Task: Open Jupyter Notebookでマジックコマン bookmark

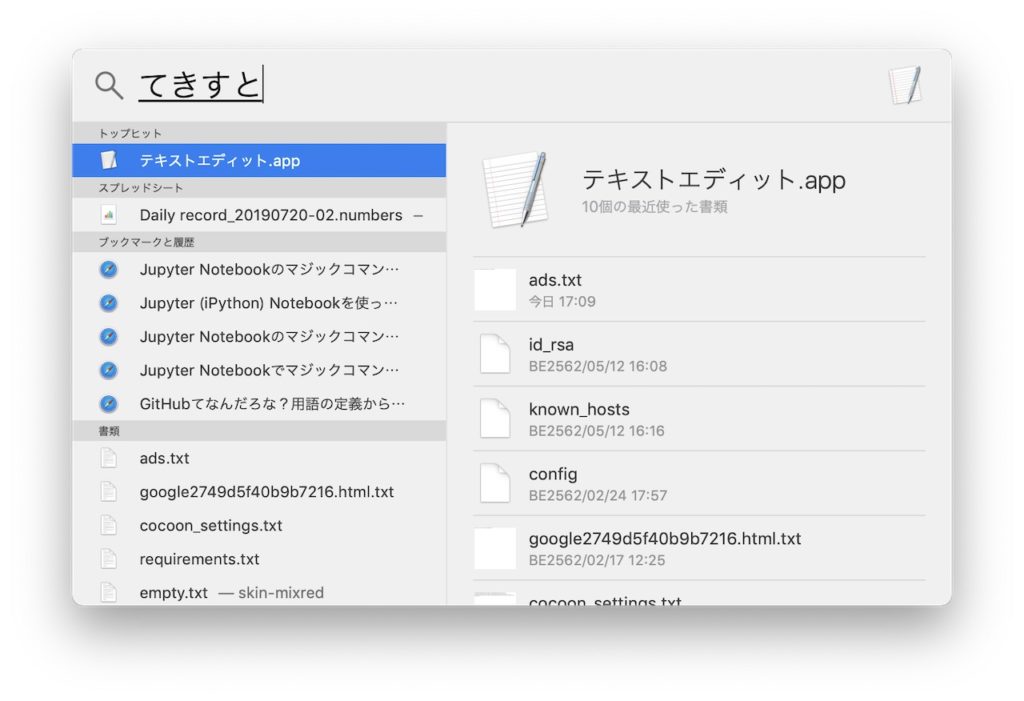Action: point(259,370)
